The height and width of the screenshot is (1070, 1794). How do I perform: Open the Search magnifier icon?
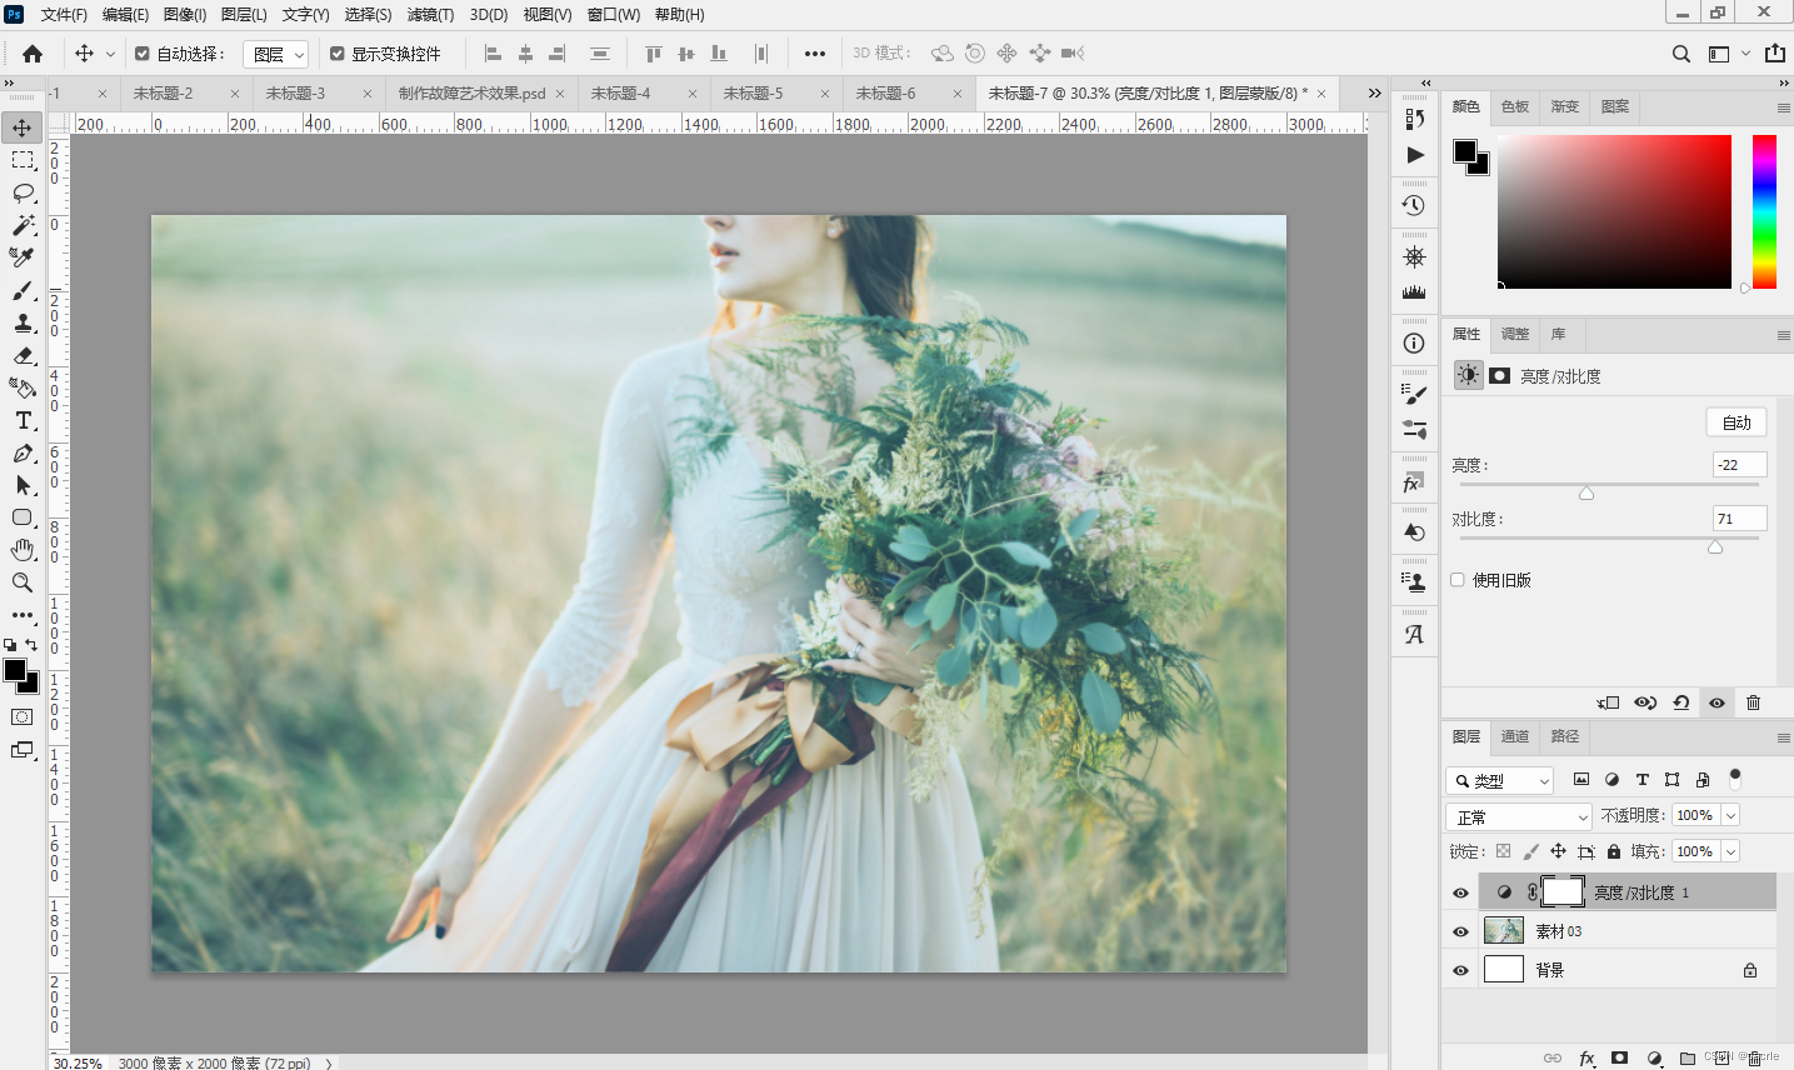(1681, 54)
